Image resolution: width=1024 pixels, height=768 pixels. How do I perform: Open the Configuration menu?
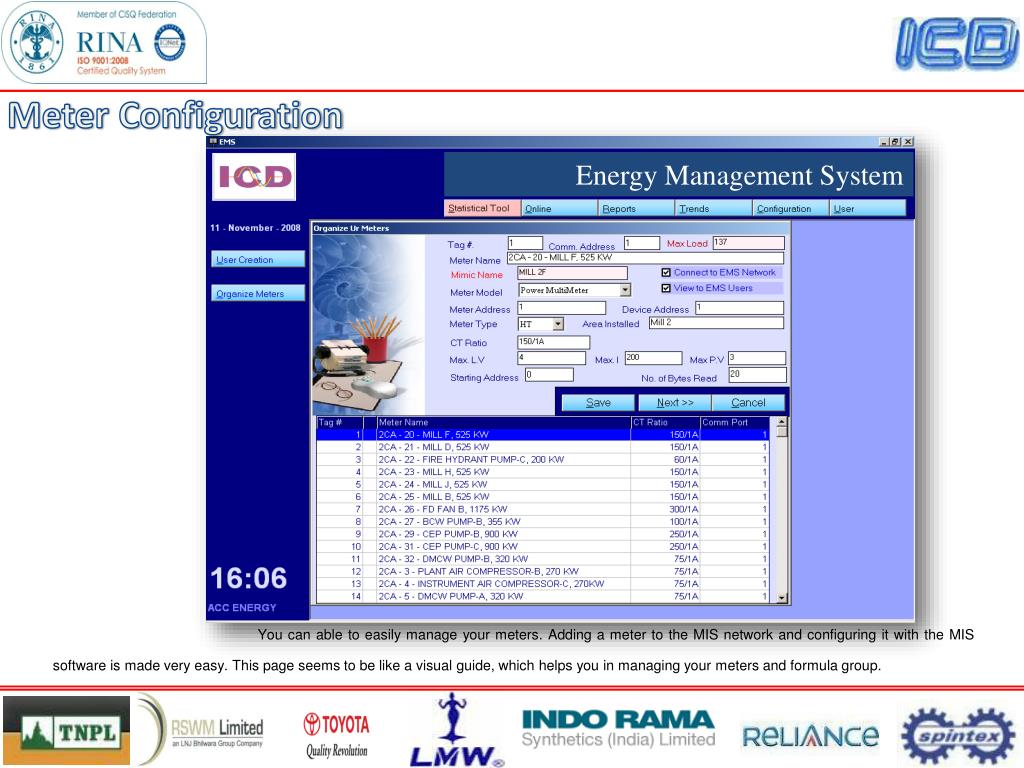[791, 208]
